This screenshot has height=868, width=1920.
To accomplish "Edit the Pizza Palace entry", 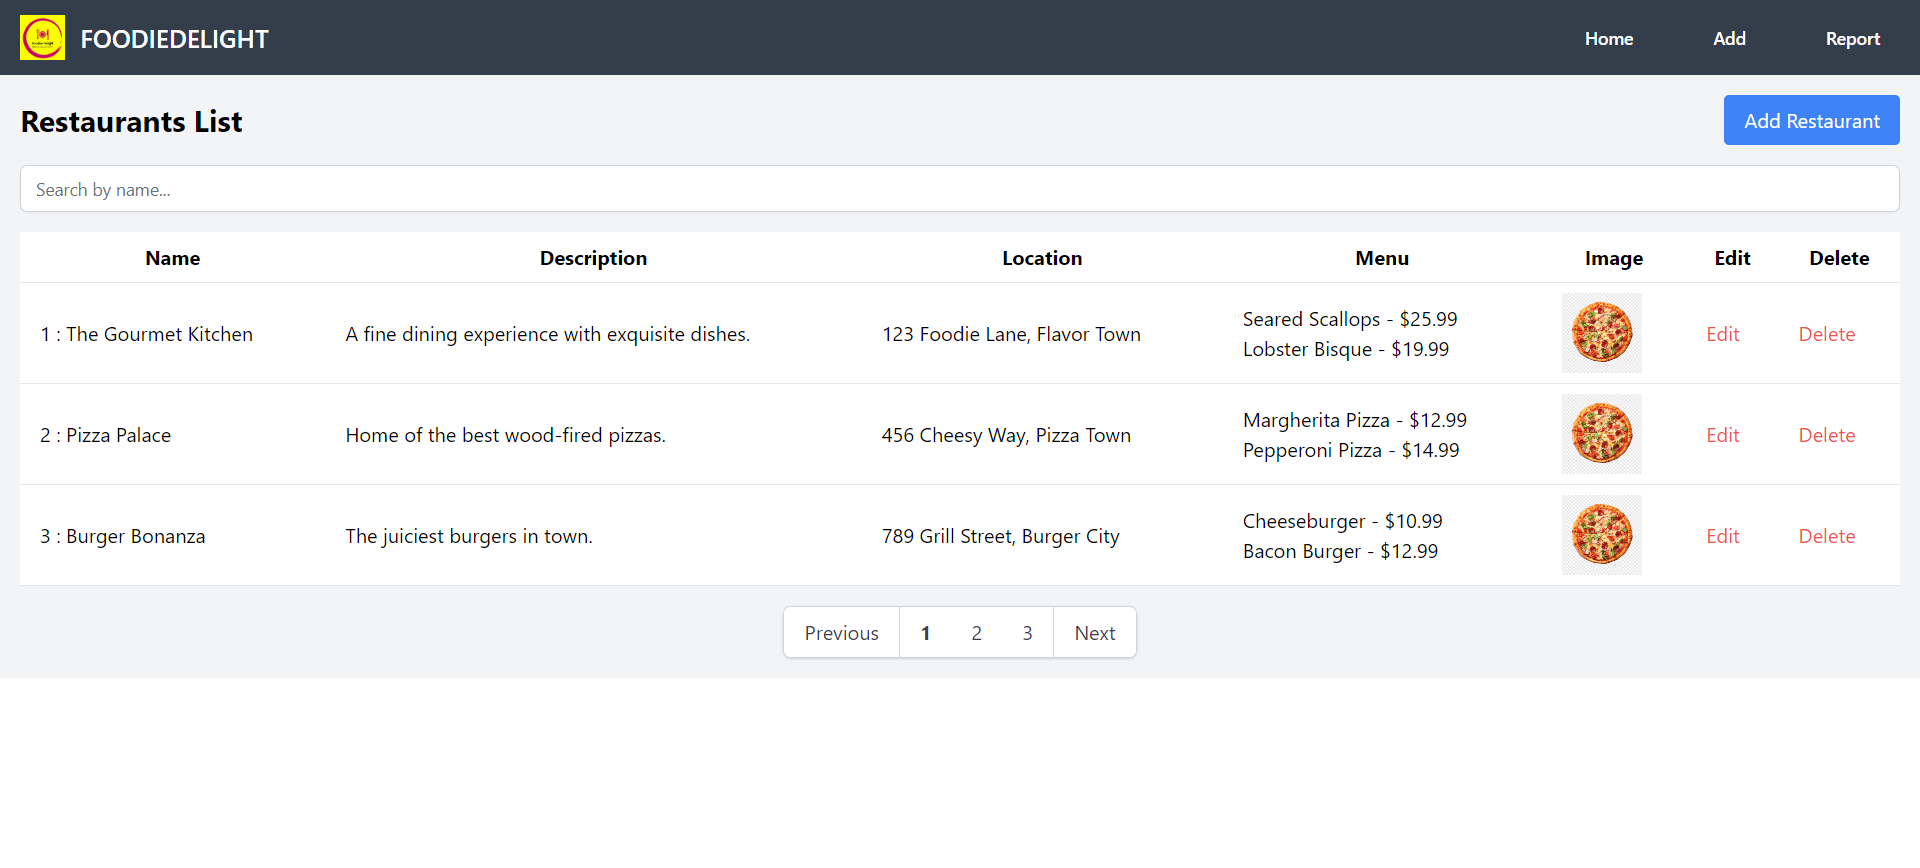I will (x=1722, y=435).
